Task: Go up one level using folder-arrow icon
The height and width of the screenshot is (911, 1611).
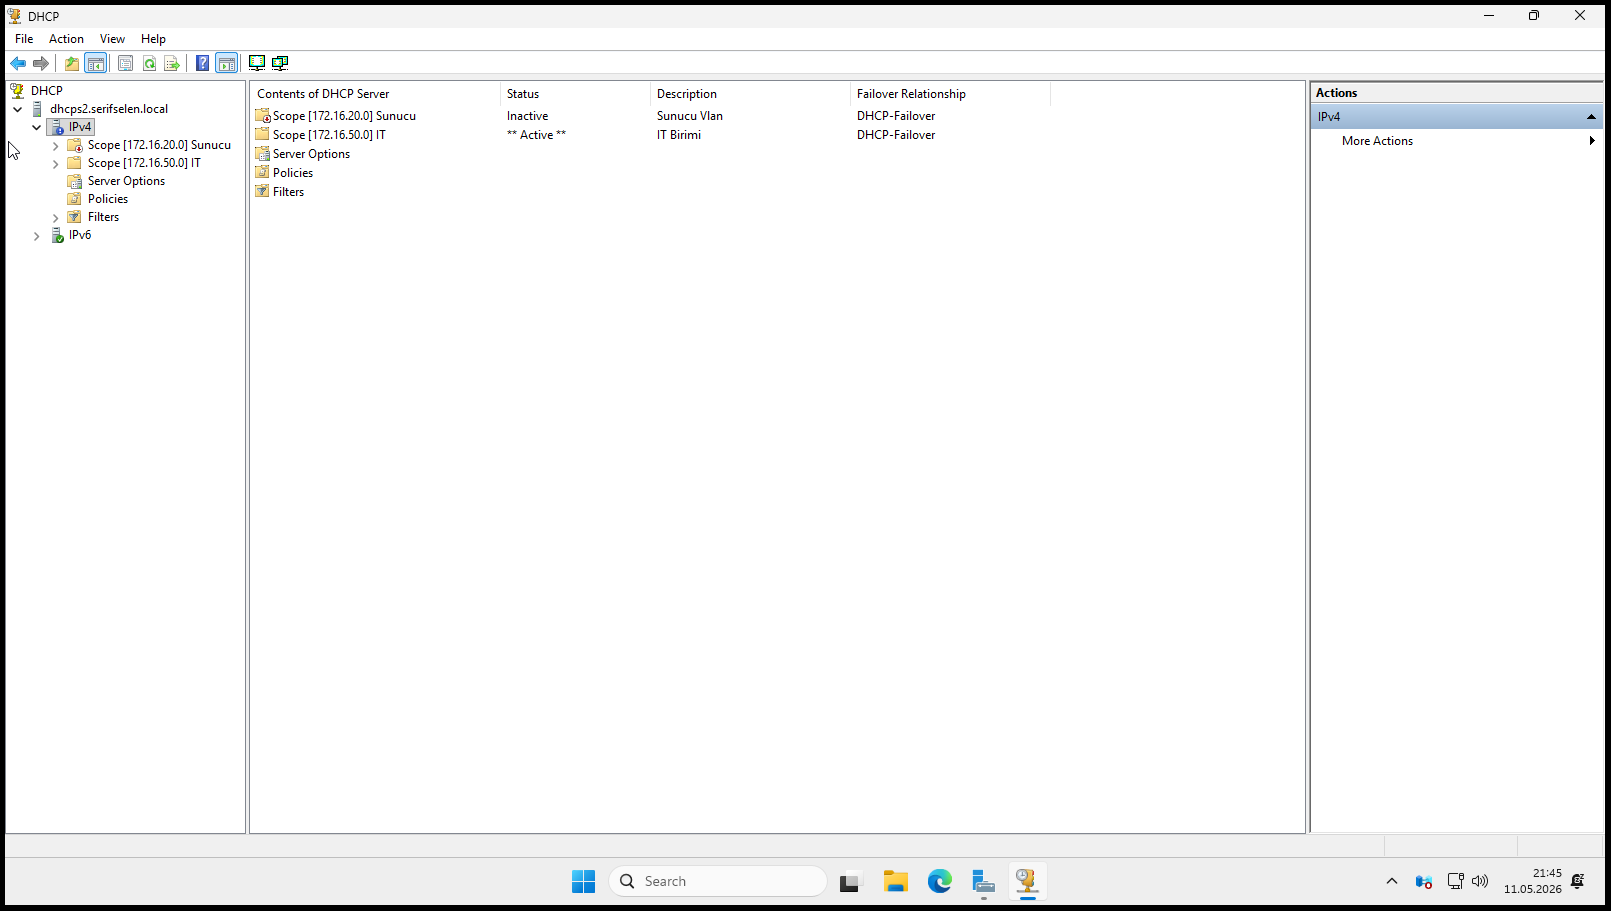Action: click(72, 63)
